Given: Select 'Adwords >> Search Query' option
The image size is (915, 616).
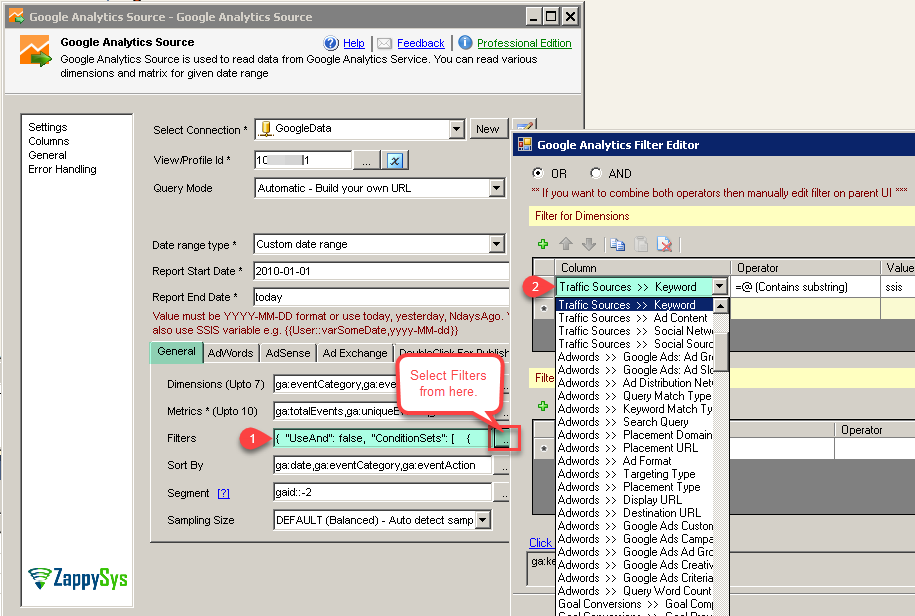Looking at the screenshot, I should [x=634, y=422].
